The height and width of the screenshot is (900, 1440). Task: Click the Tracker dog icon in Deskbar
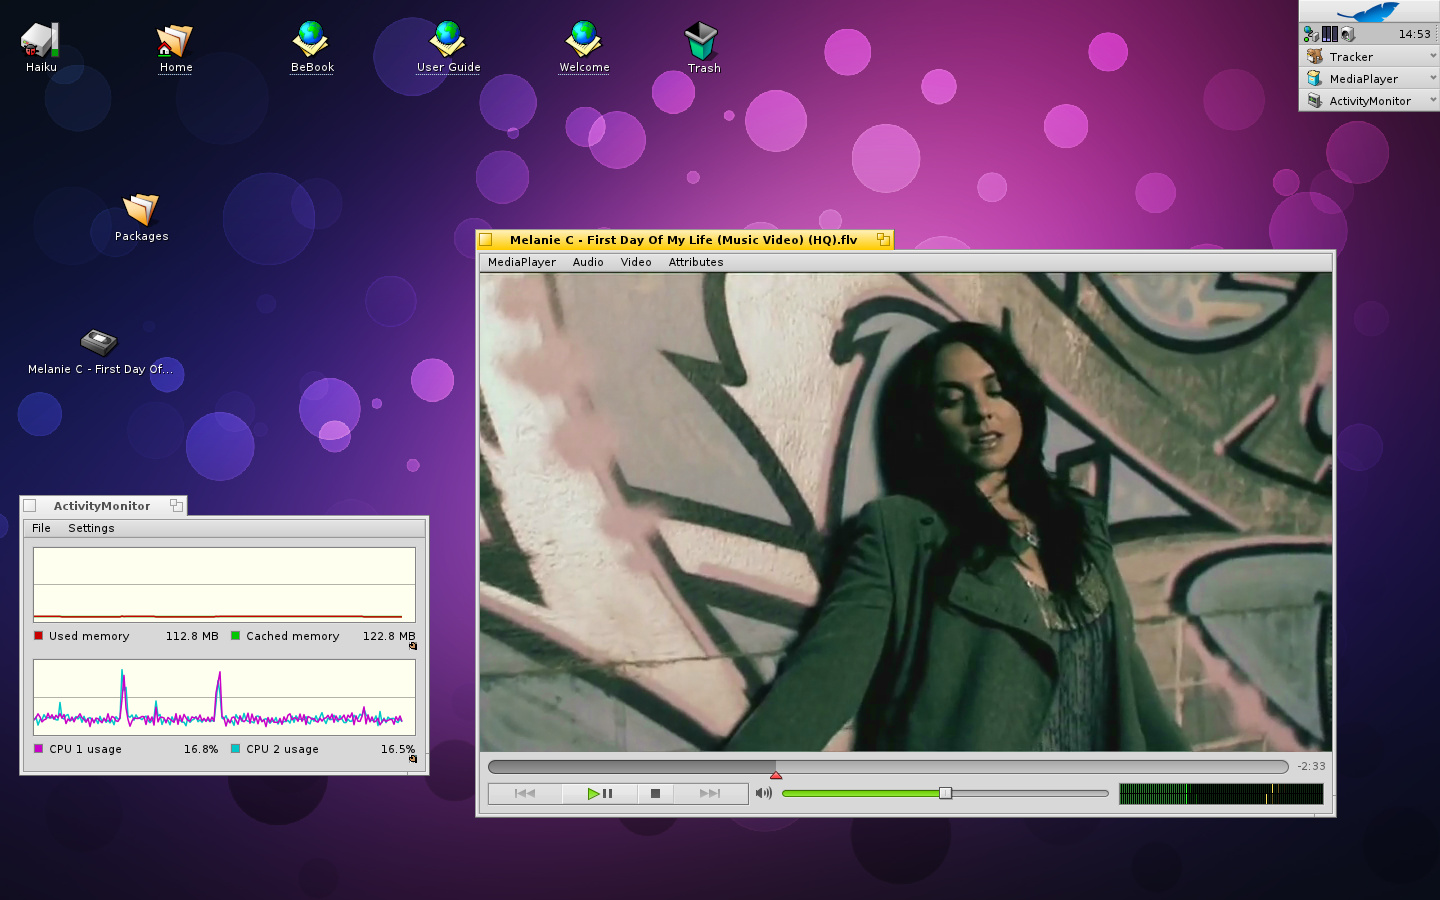click(x=1315, y=56)
